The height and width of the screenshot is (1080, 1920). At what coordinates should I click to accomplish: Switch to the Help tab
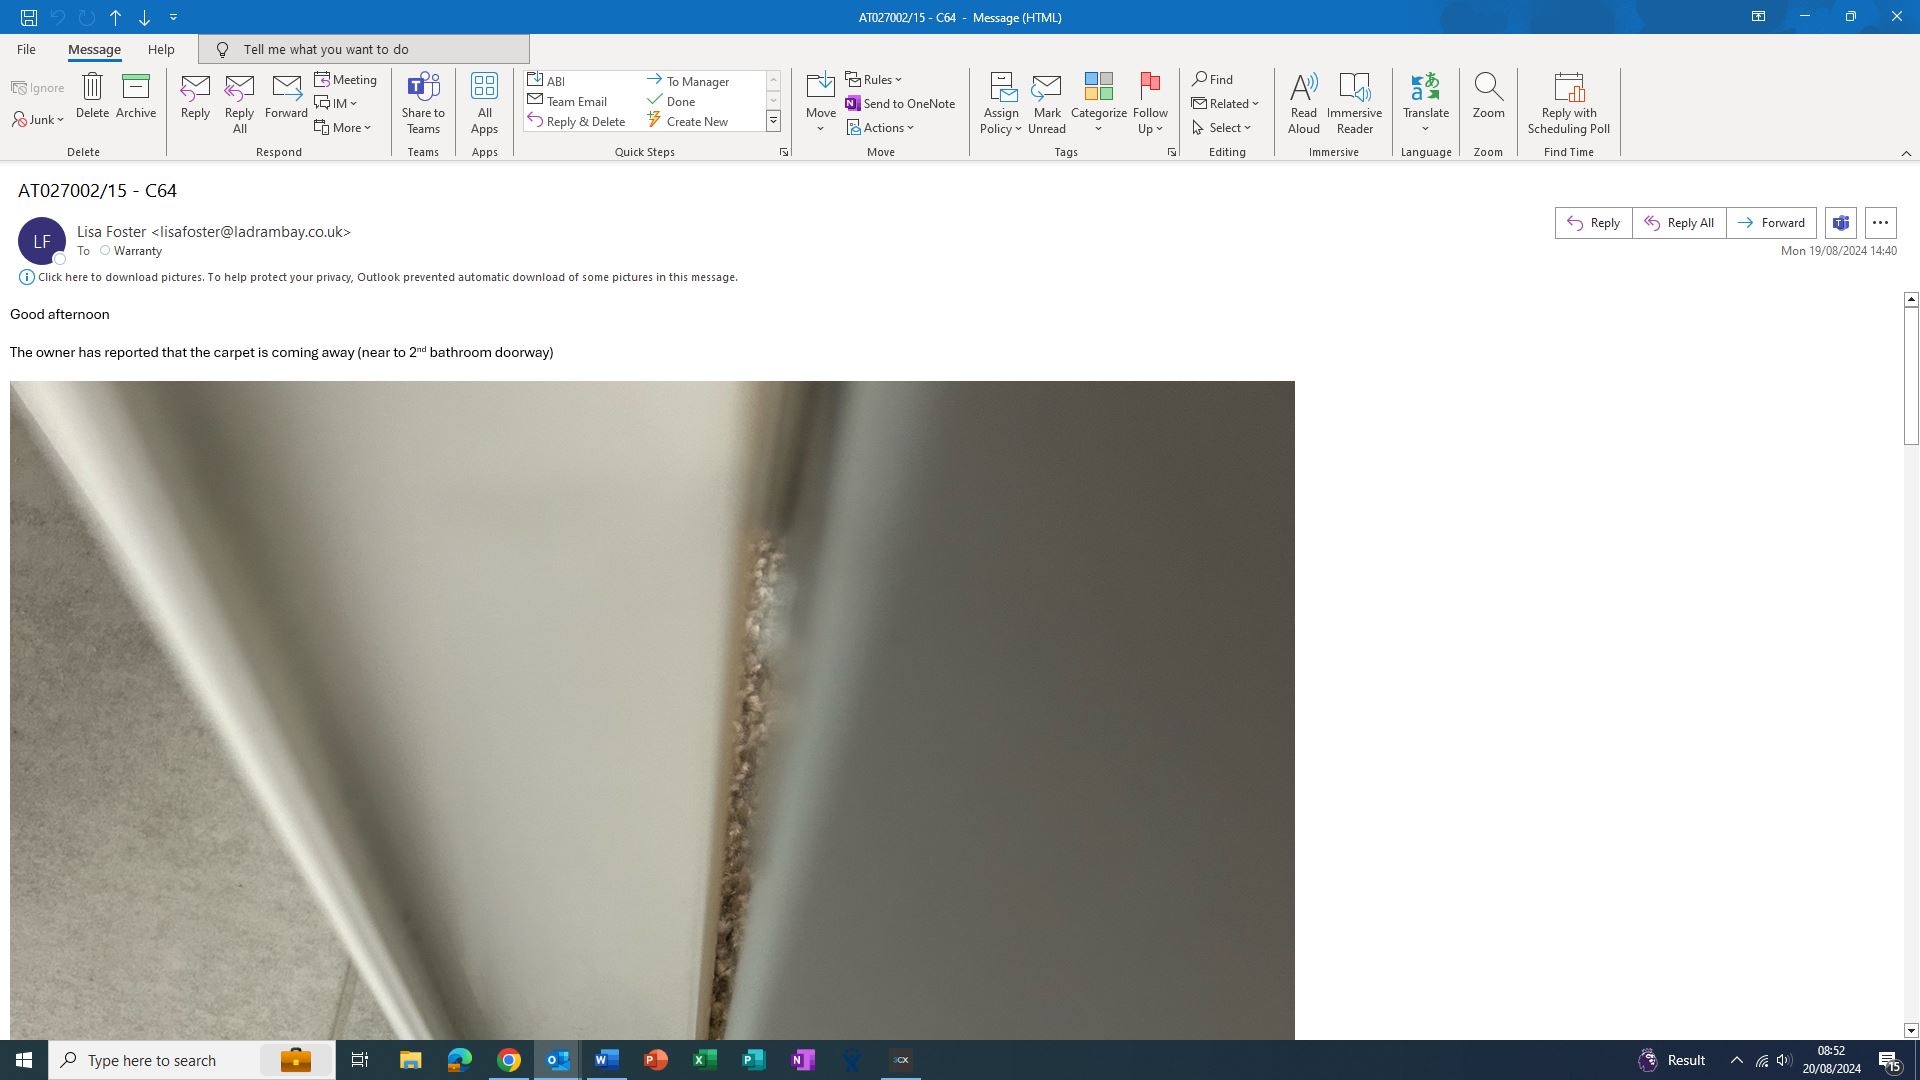[161, 49]
